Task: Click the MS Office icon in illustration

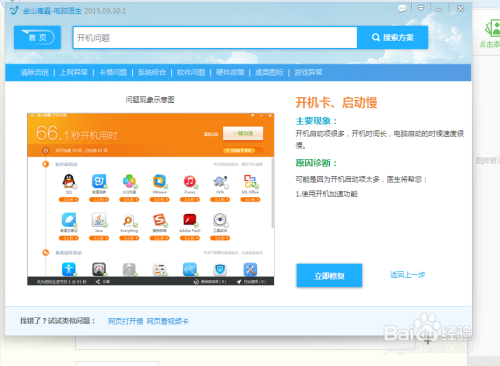Action: pos(250,181)
